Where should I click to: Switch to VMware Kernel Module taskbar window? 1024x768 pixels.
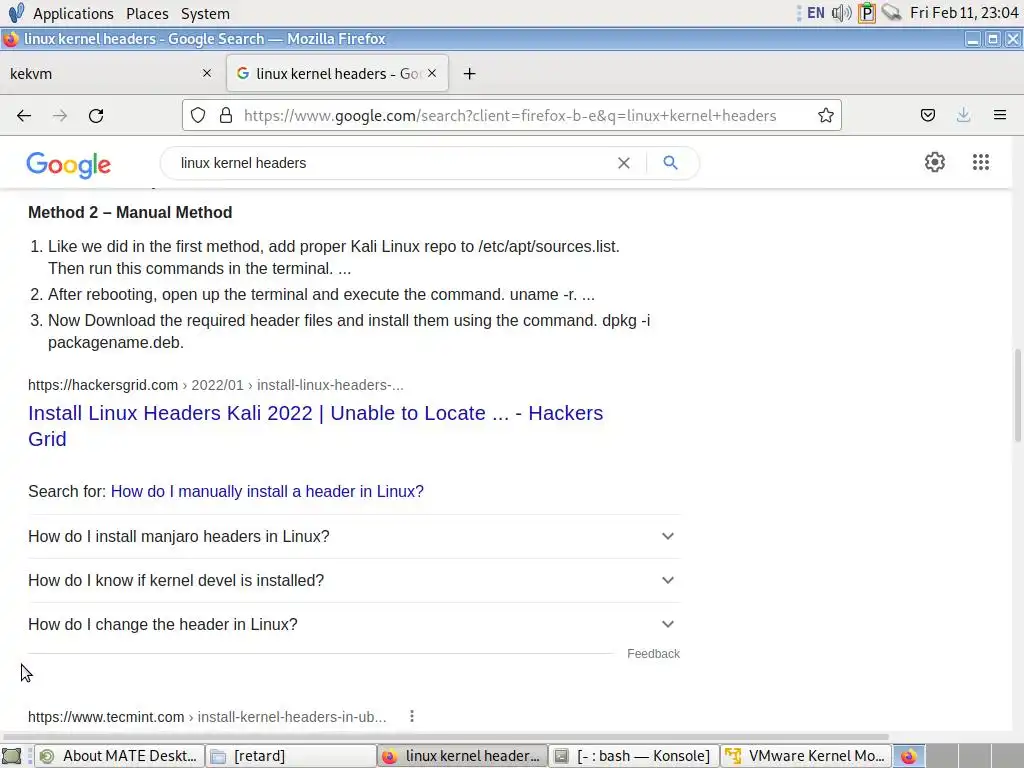pos(806,756)
